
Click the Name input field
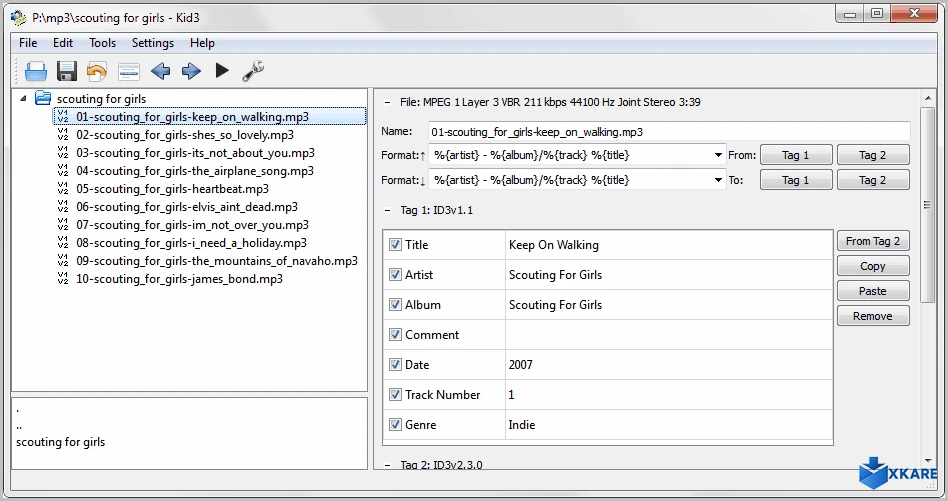point(669,132)
